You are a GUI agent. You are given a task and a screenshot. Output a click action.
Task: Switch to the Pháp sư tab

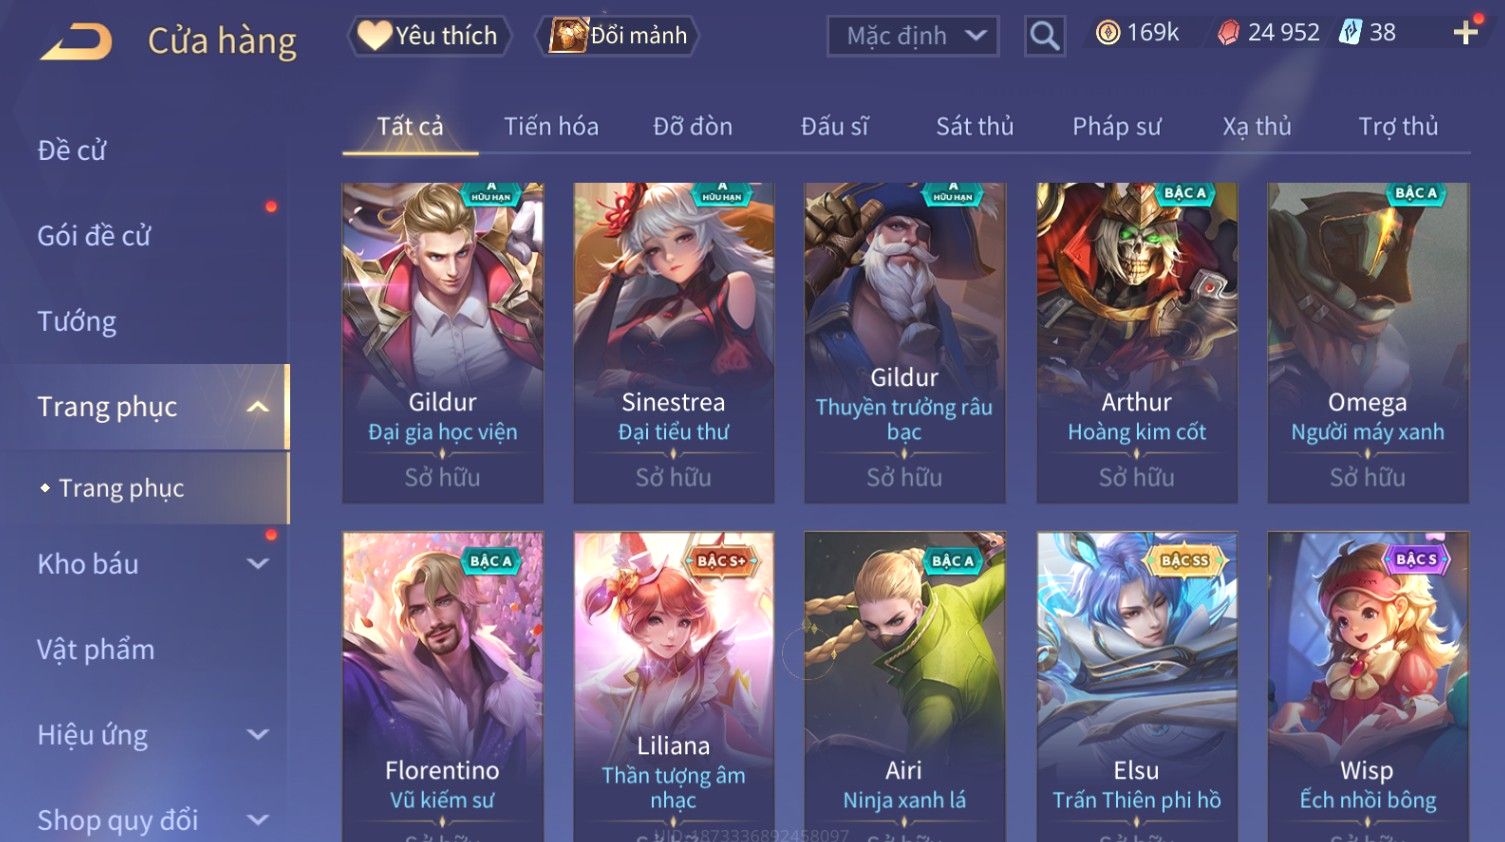1116,127
